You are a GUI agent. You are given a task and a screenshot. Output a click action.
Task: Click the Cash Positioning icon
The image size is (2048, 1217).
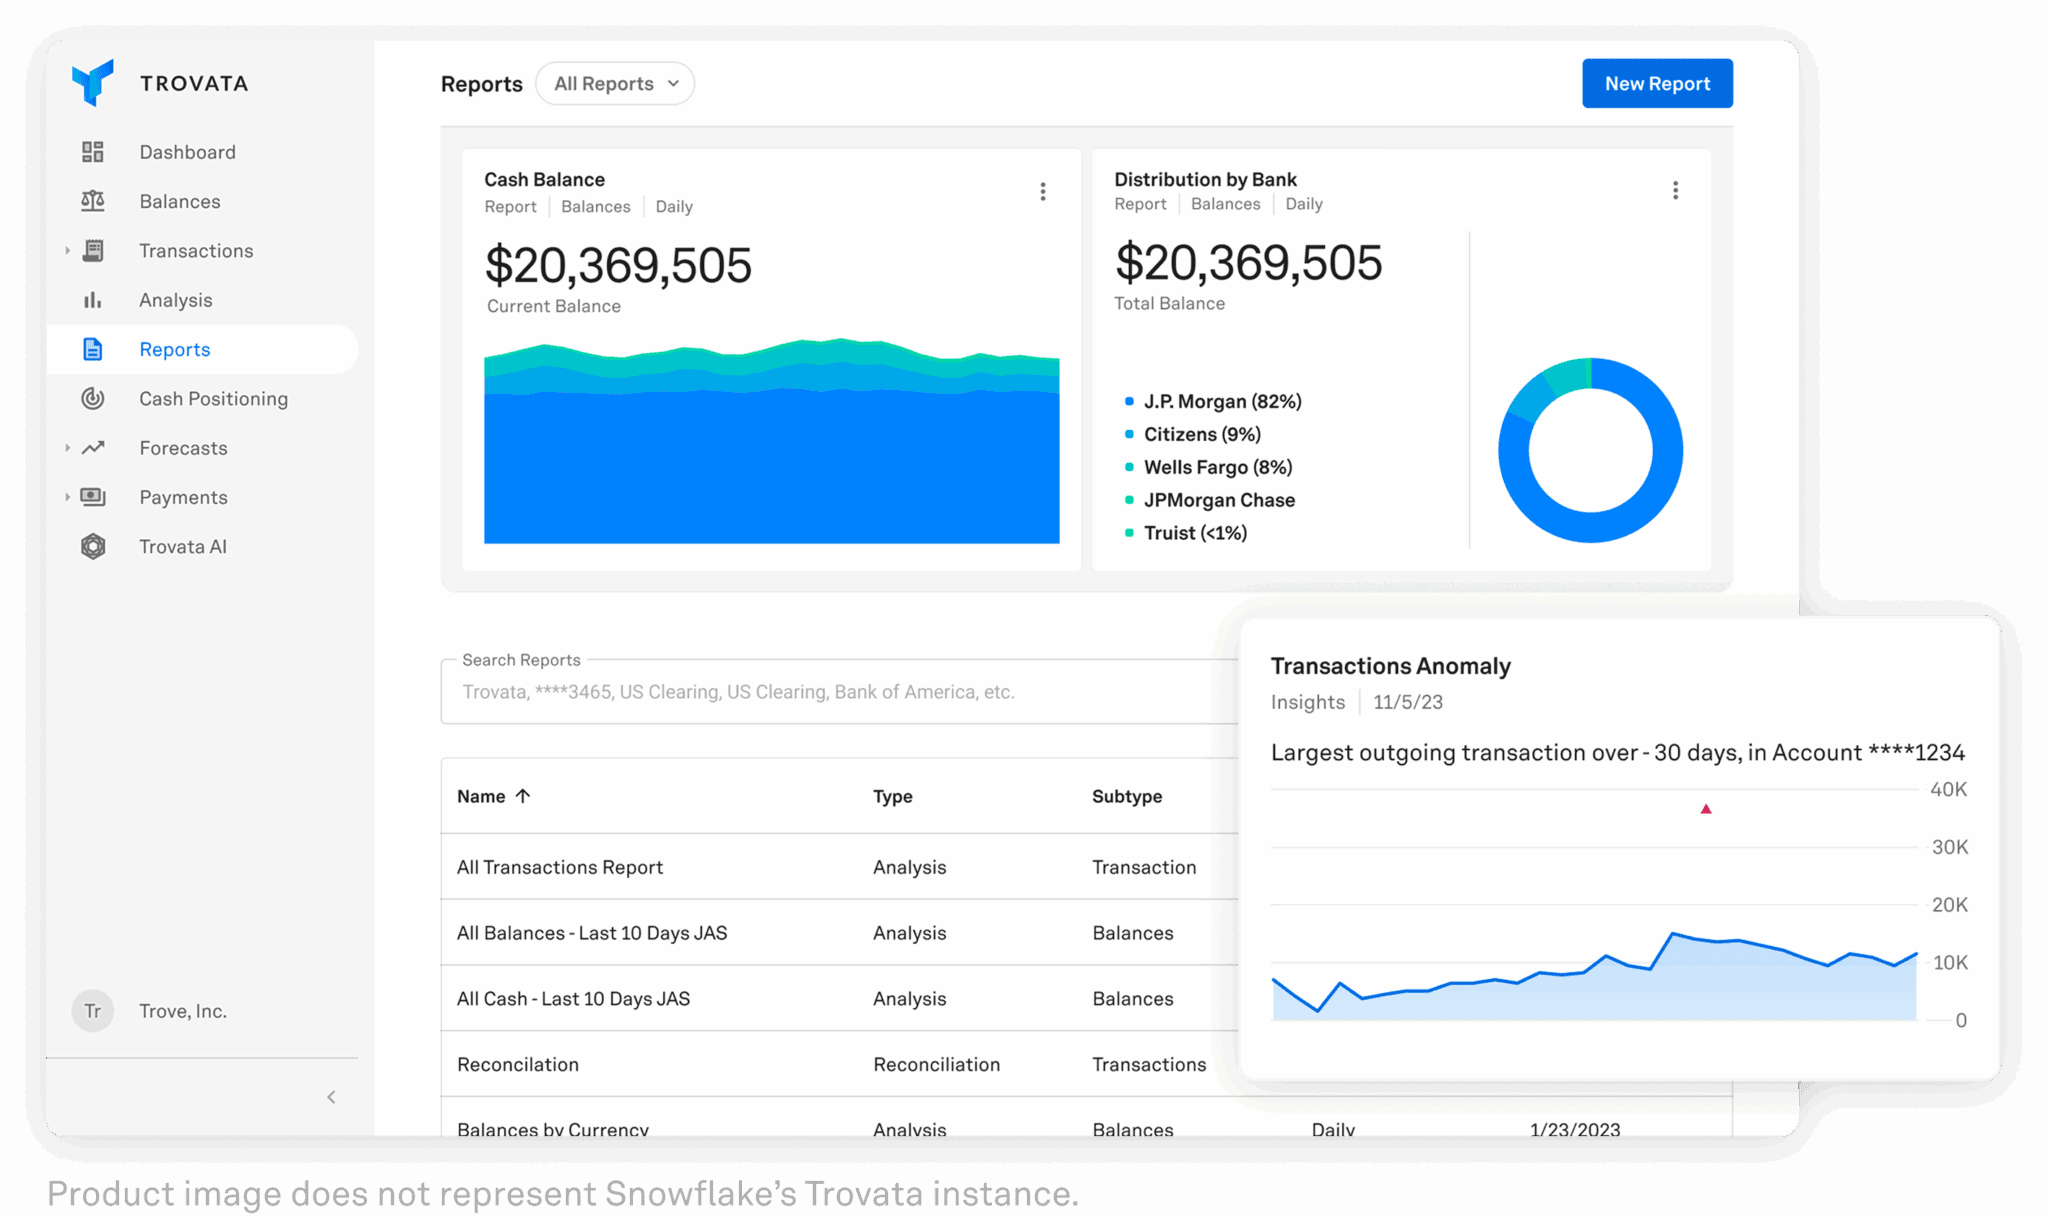pyautogui.click(x=93, y=398)
